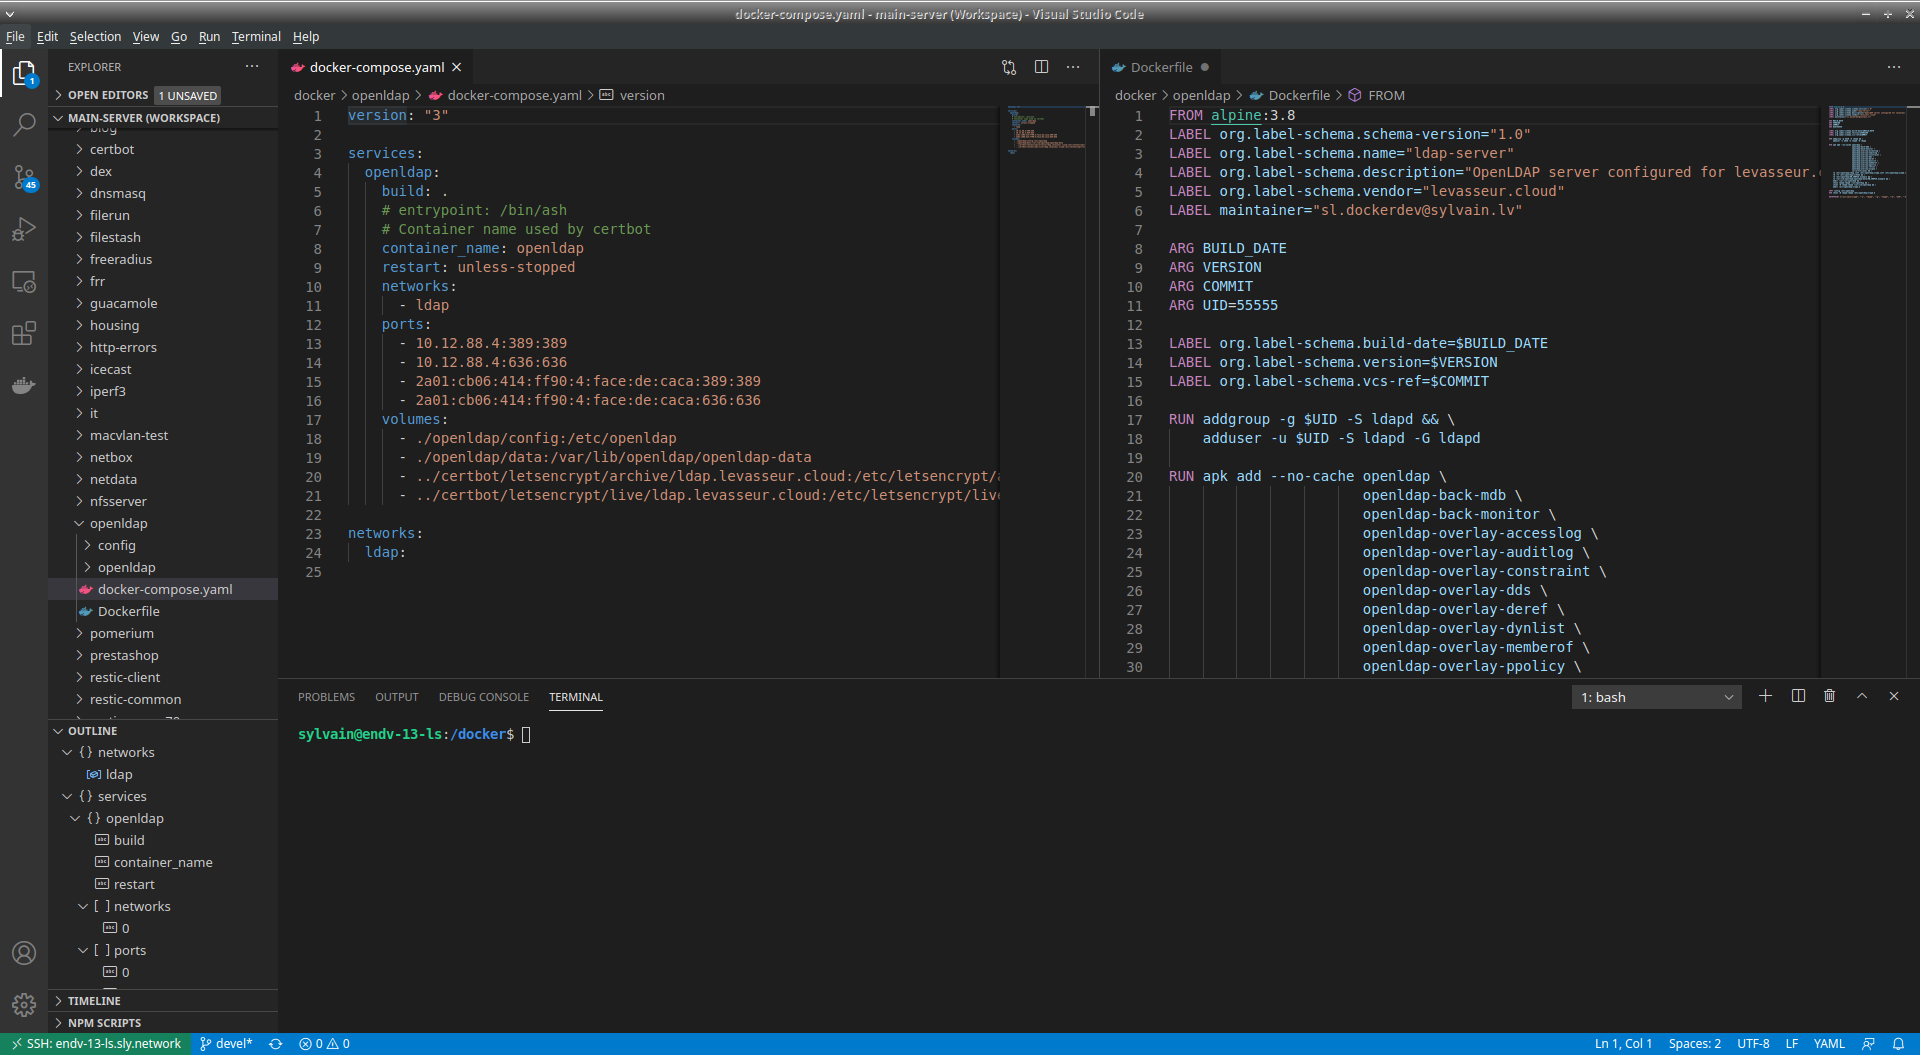Split the docker-compose editor right

point(1041,67)
